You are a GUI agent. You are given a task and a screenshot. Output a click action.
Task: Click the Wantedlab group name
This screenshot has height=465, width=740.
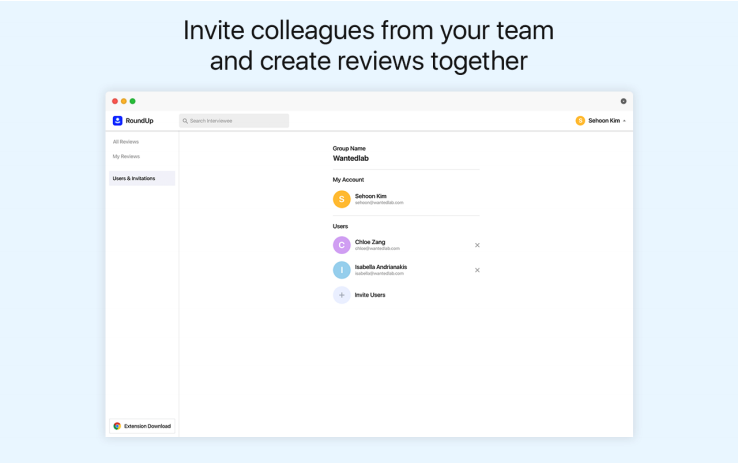[351, 159]
